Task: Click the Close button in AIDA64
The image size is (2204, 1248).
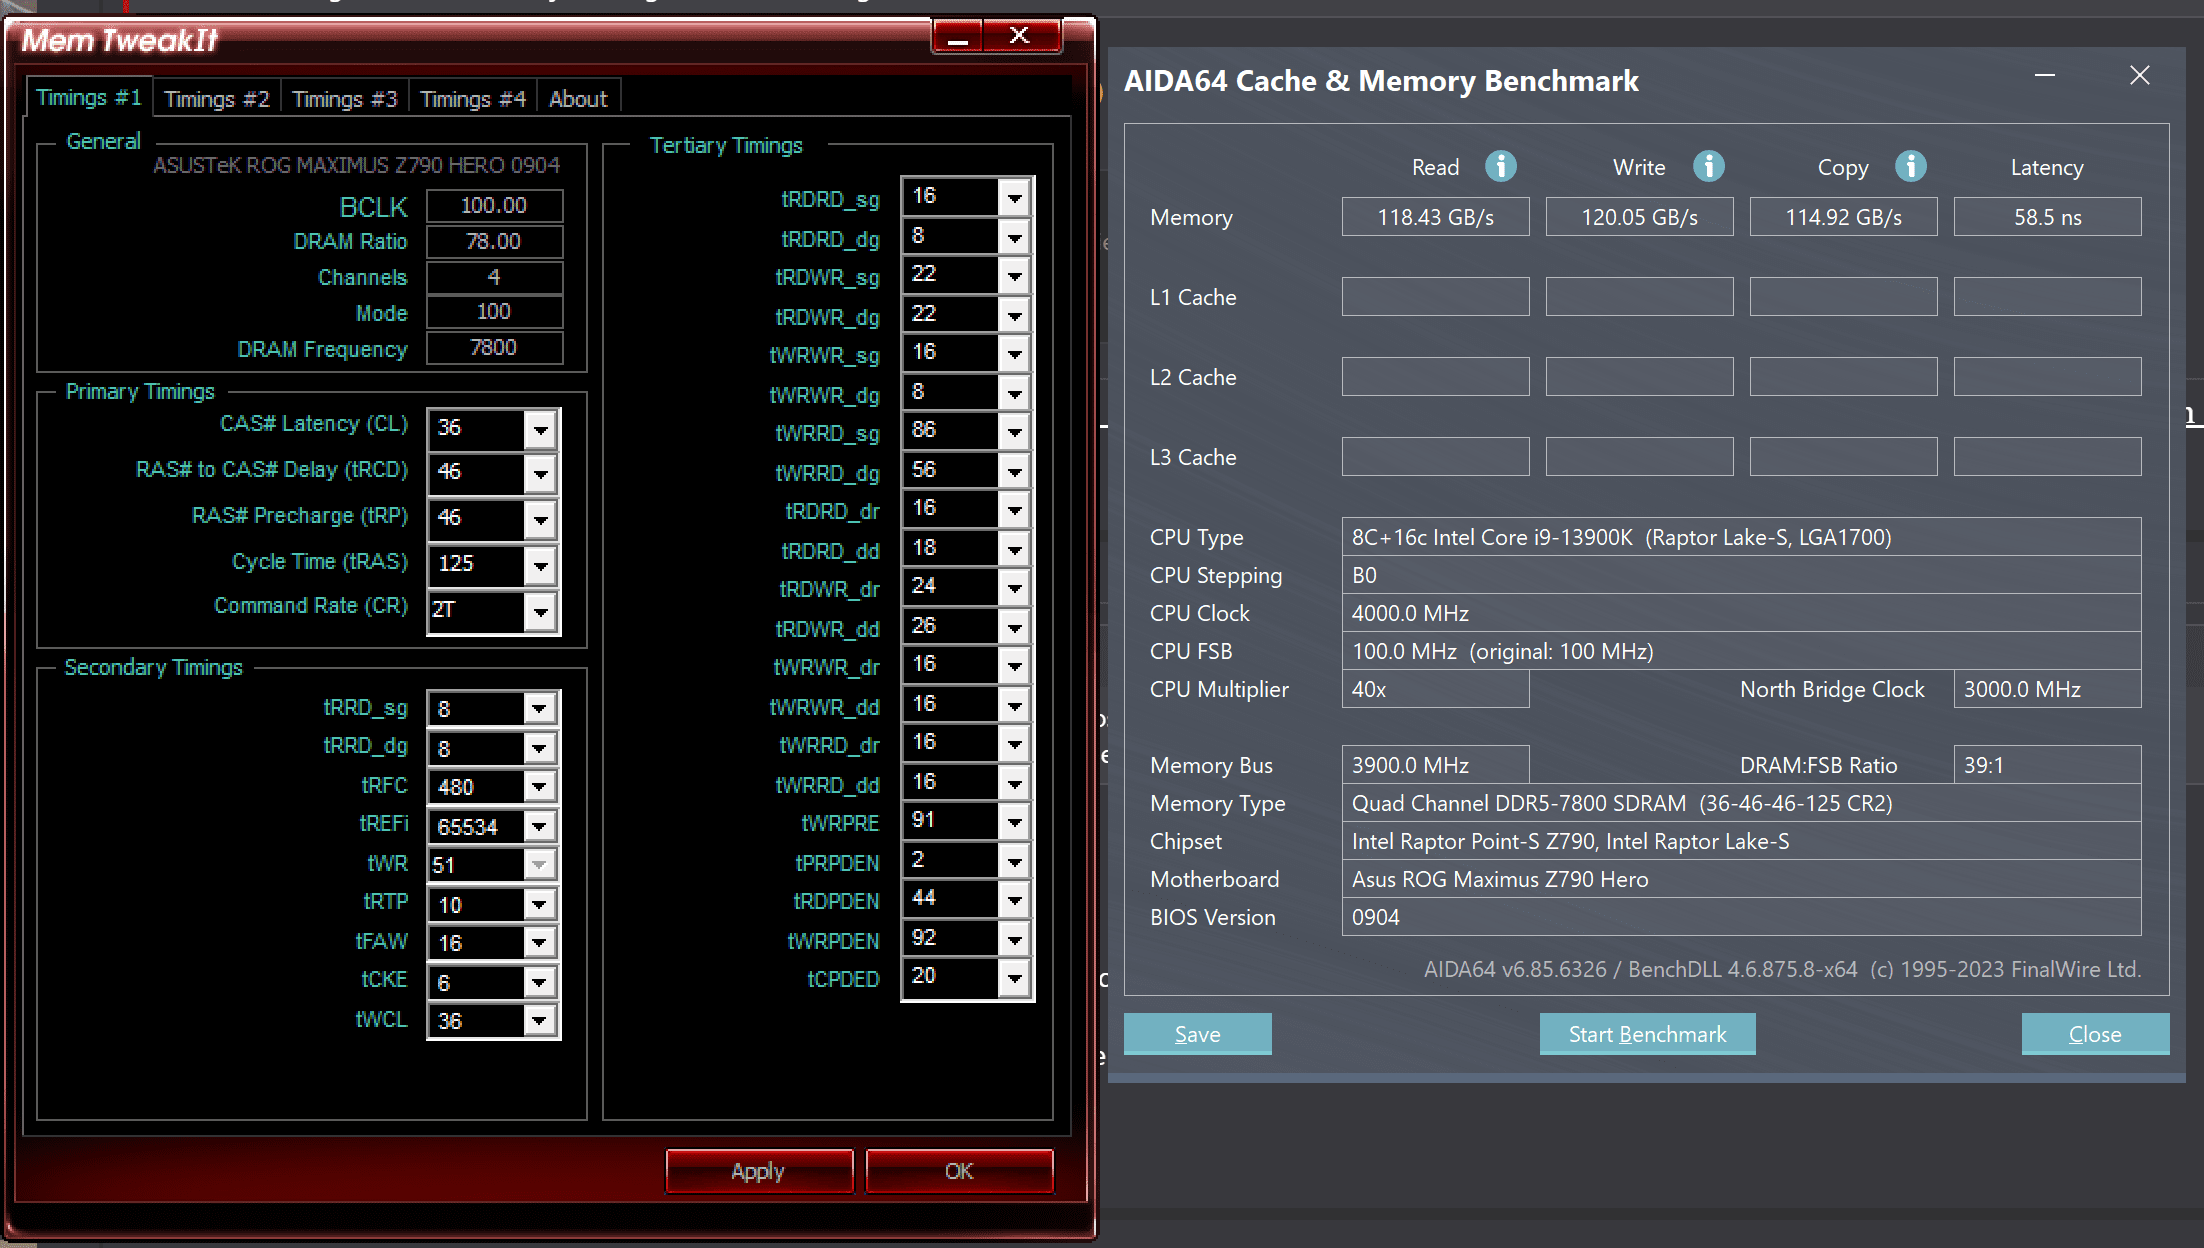Action: [x=2095, y=1034]
